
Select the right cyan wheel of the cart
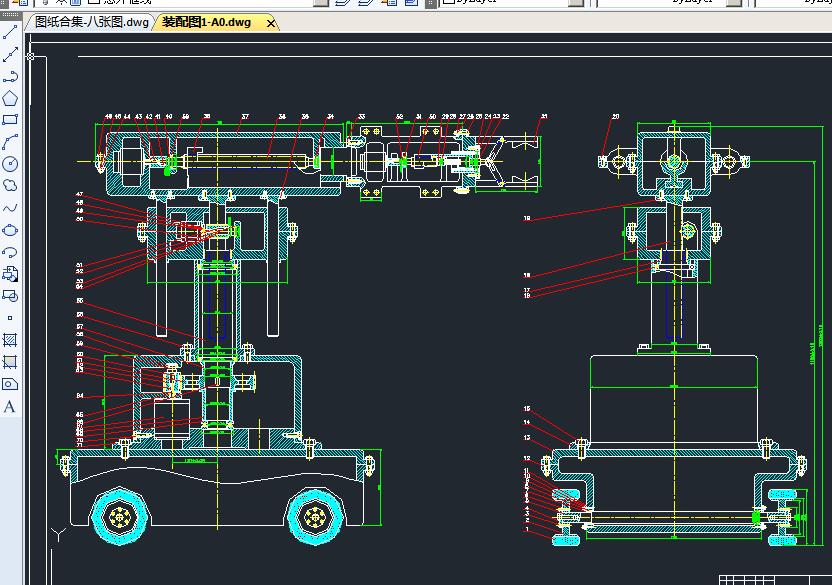coord(315,517)
